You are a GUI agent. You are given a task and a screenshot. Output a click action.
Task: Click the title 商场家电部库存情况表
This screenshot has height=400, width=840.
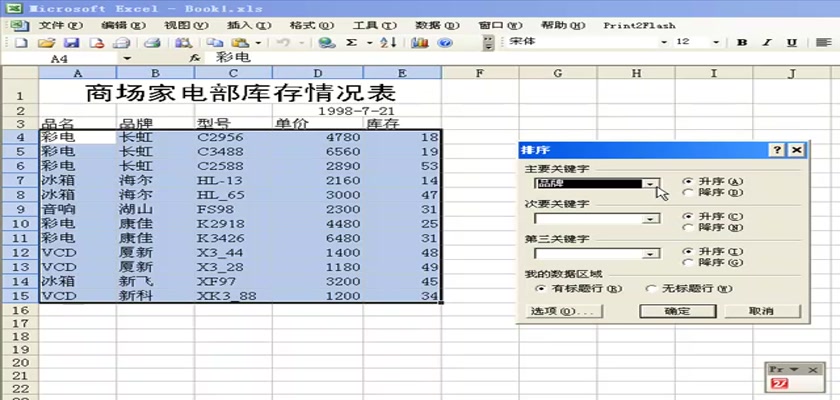(x=241, y=93)
